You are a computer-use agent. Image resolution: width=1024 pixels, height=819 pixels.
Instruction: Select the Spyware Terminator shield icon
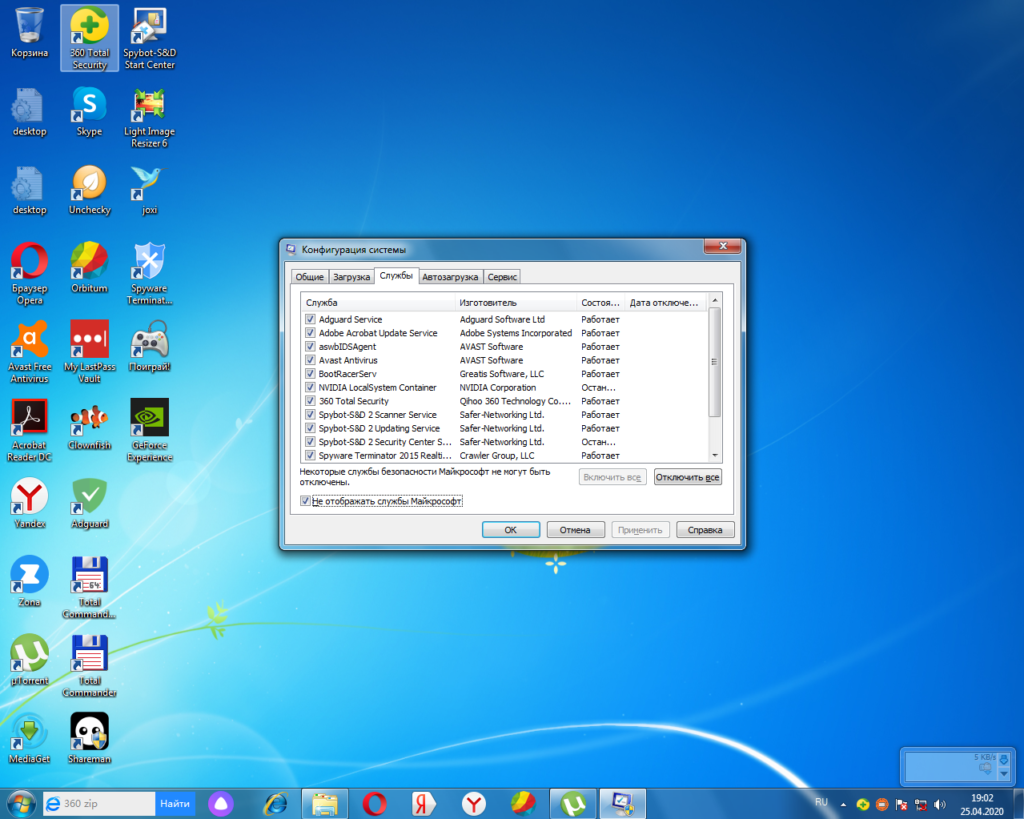coord(150,274)
